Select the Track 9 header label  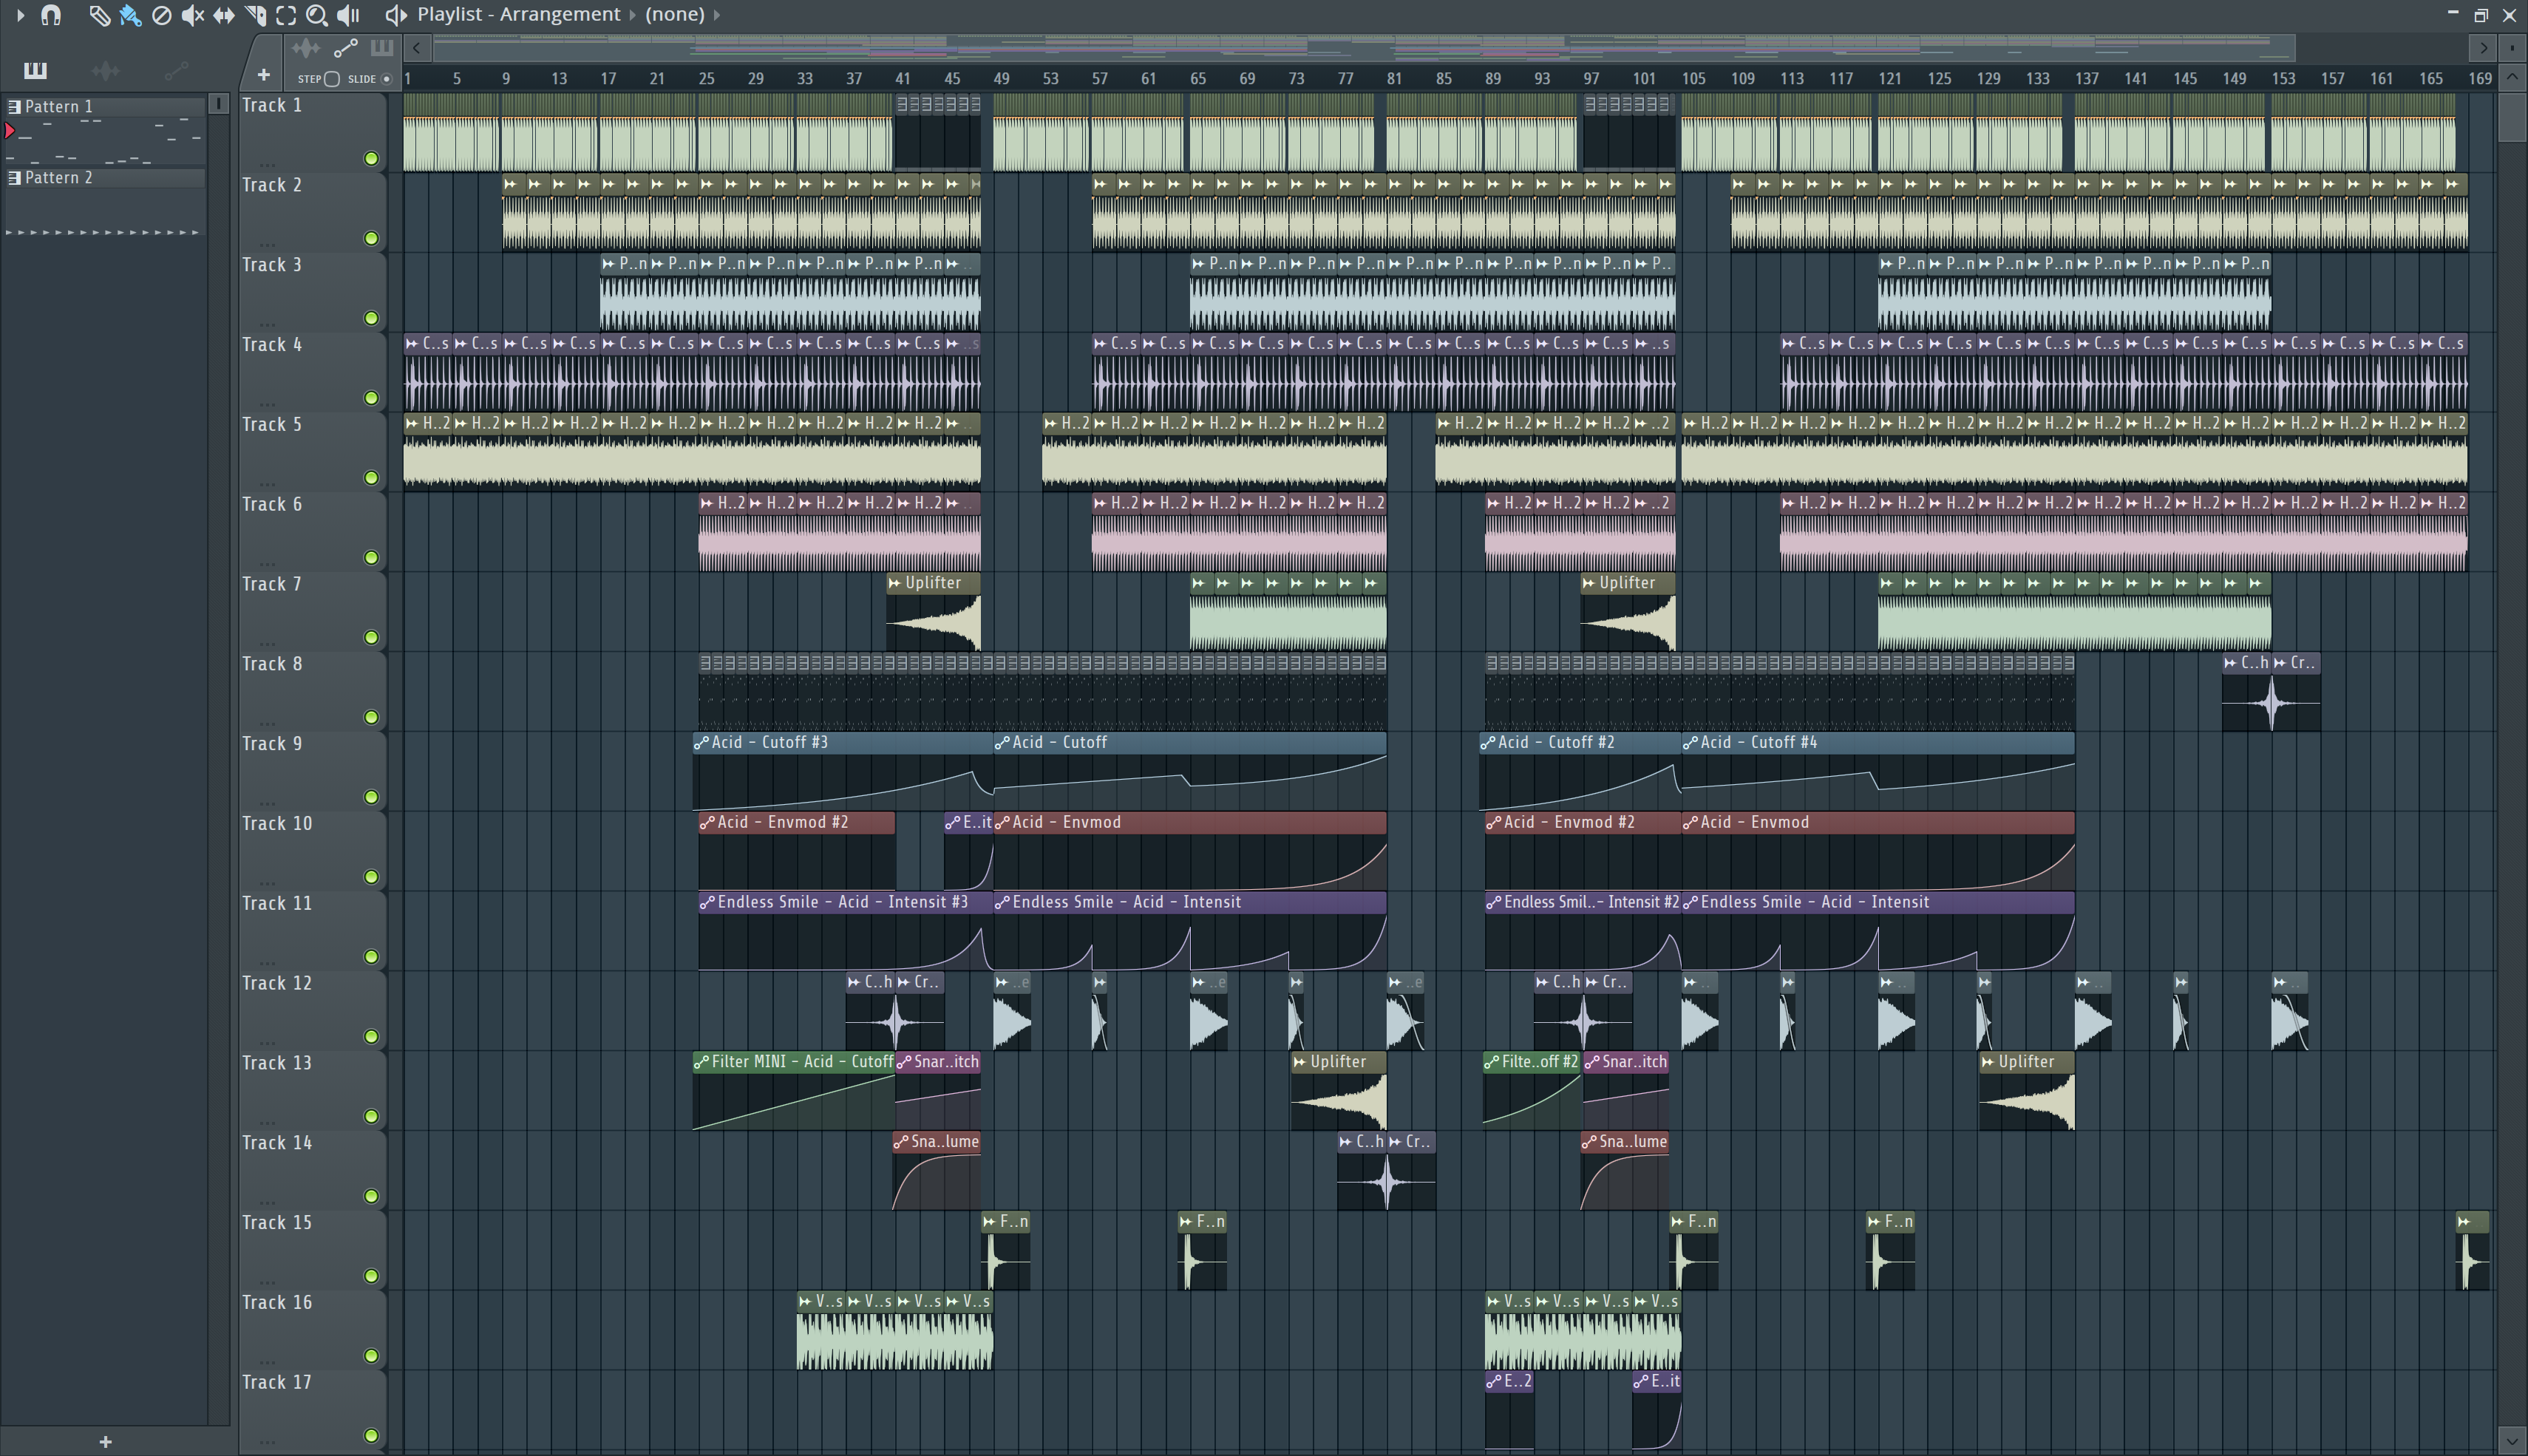(x=272, y=744)
